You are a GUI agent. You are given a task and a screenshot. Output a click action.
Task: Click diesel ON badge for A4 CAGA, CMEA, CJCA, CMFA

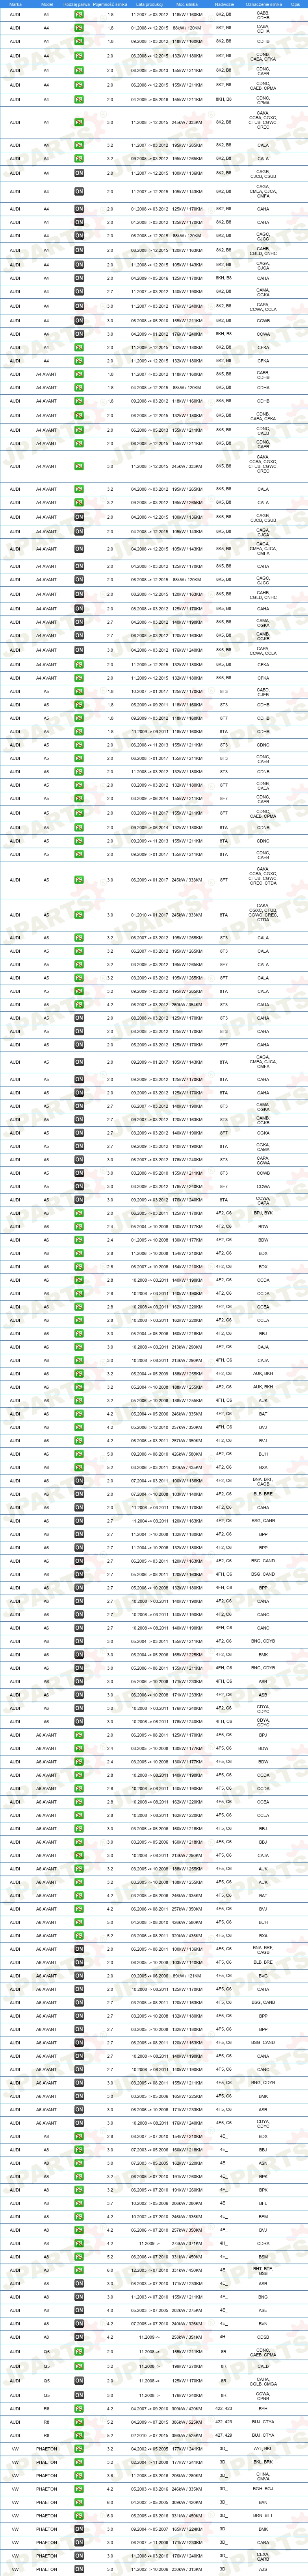(x=79, y=190)
